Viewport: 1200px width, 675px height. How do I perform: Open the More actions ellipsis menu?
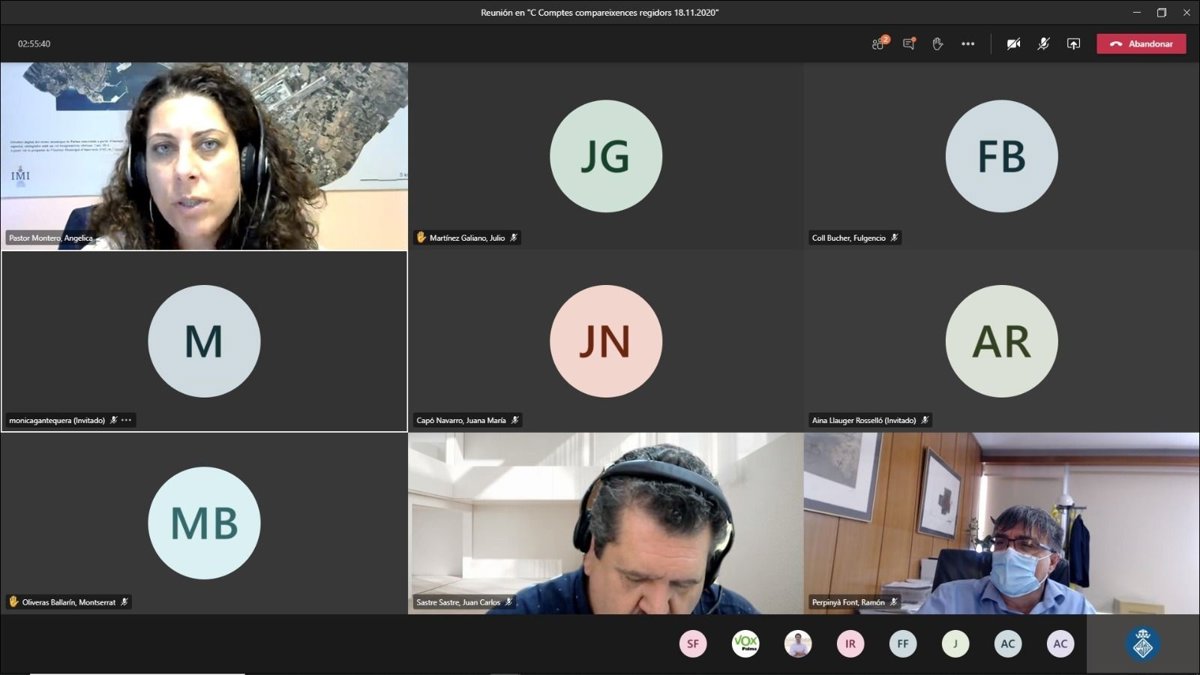967,44
